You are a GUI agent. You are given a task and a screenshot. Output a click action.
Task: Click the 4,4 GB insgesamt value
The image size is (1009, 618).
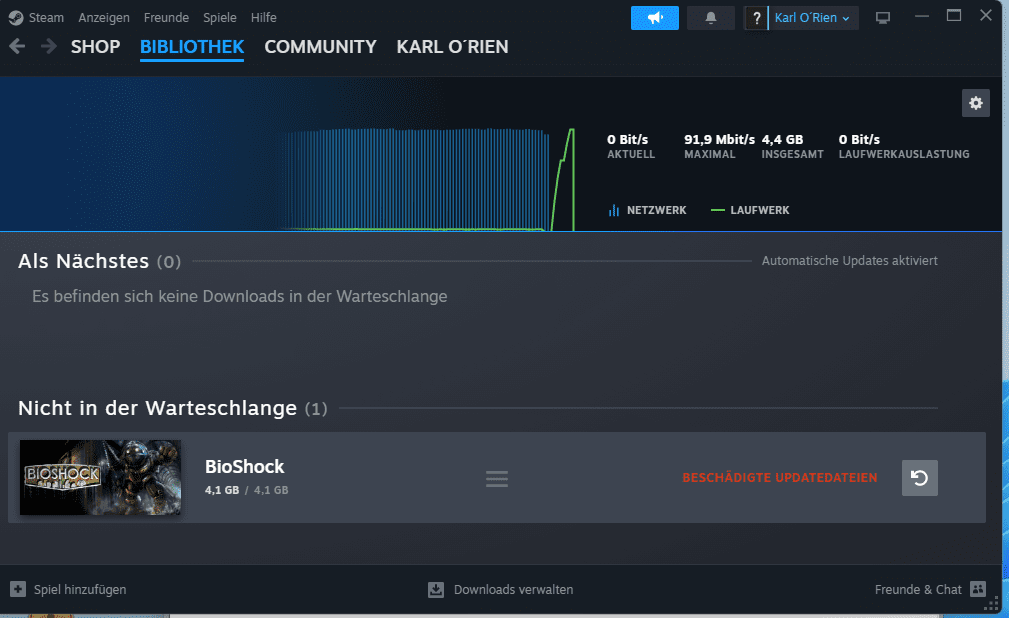[782, 139]
